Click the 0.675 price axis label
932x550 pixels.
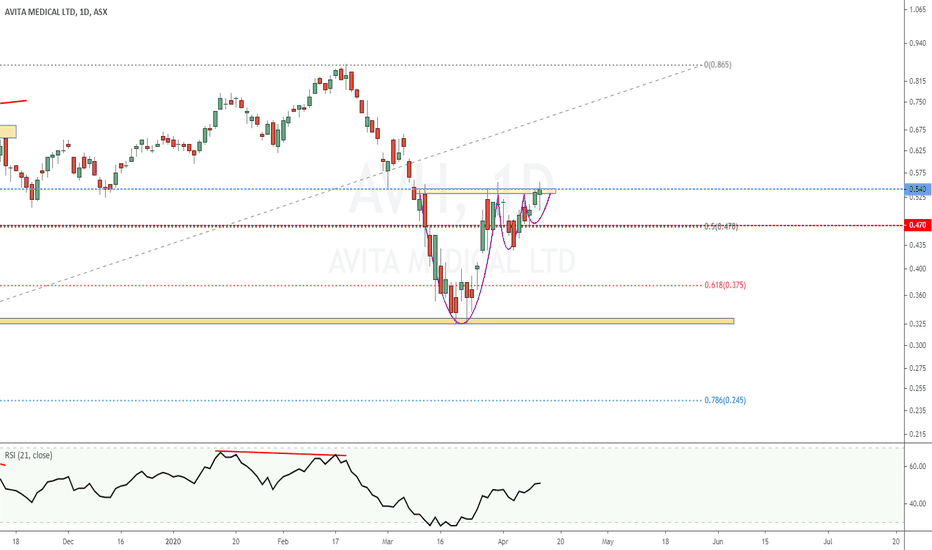click(x=917, y=130)
